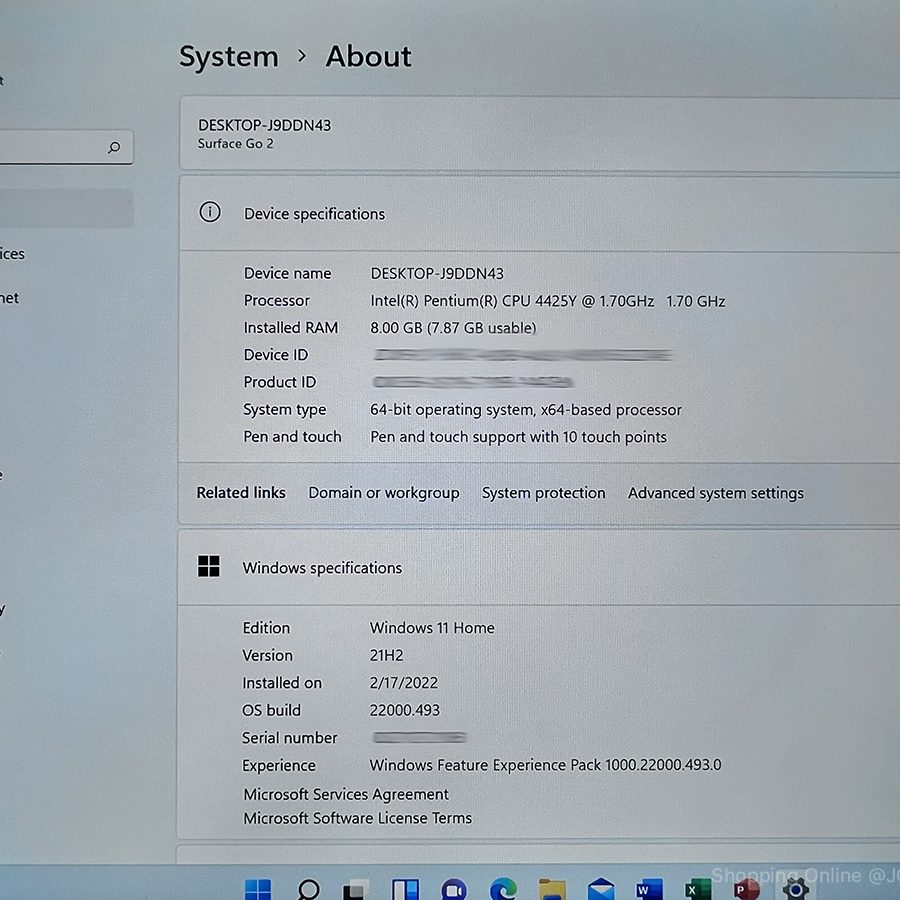Open Microsoft Services Agreement link
The width and height of the screenshot is (900, 900).
pos(346,794)
